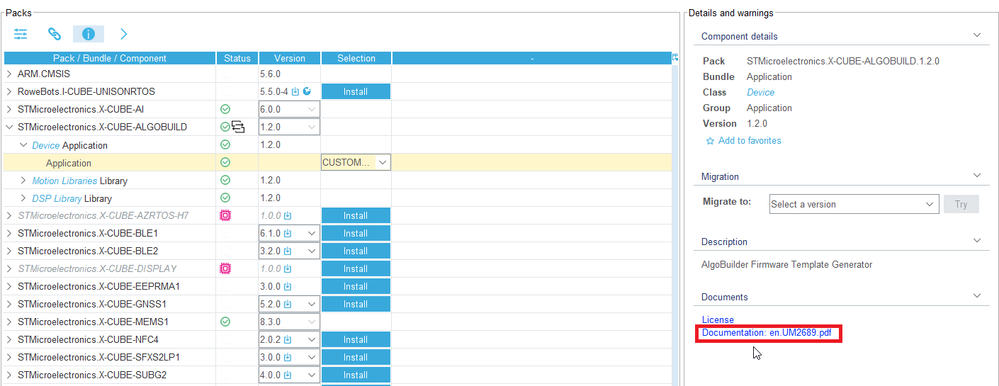Click the green check status of DSP Library
Image resolution: width=999 pixels, height=386 pixels.
tap(225, 198)
